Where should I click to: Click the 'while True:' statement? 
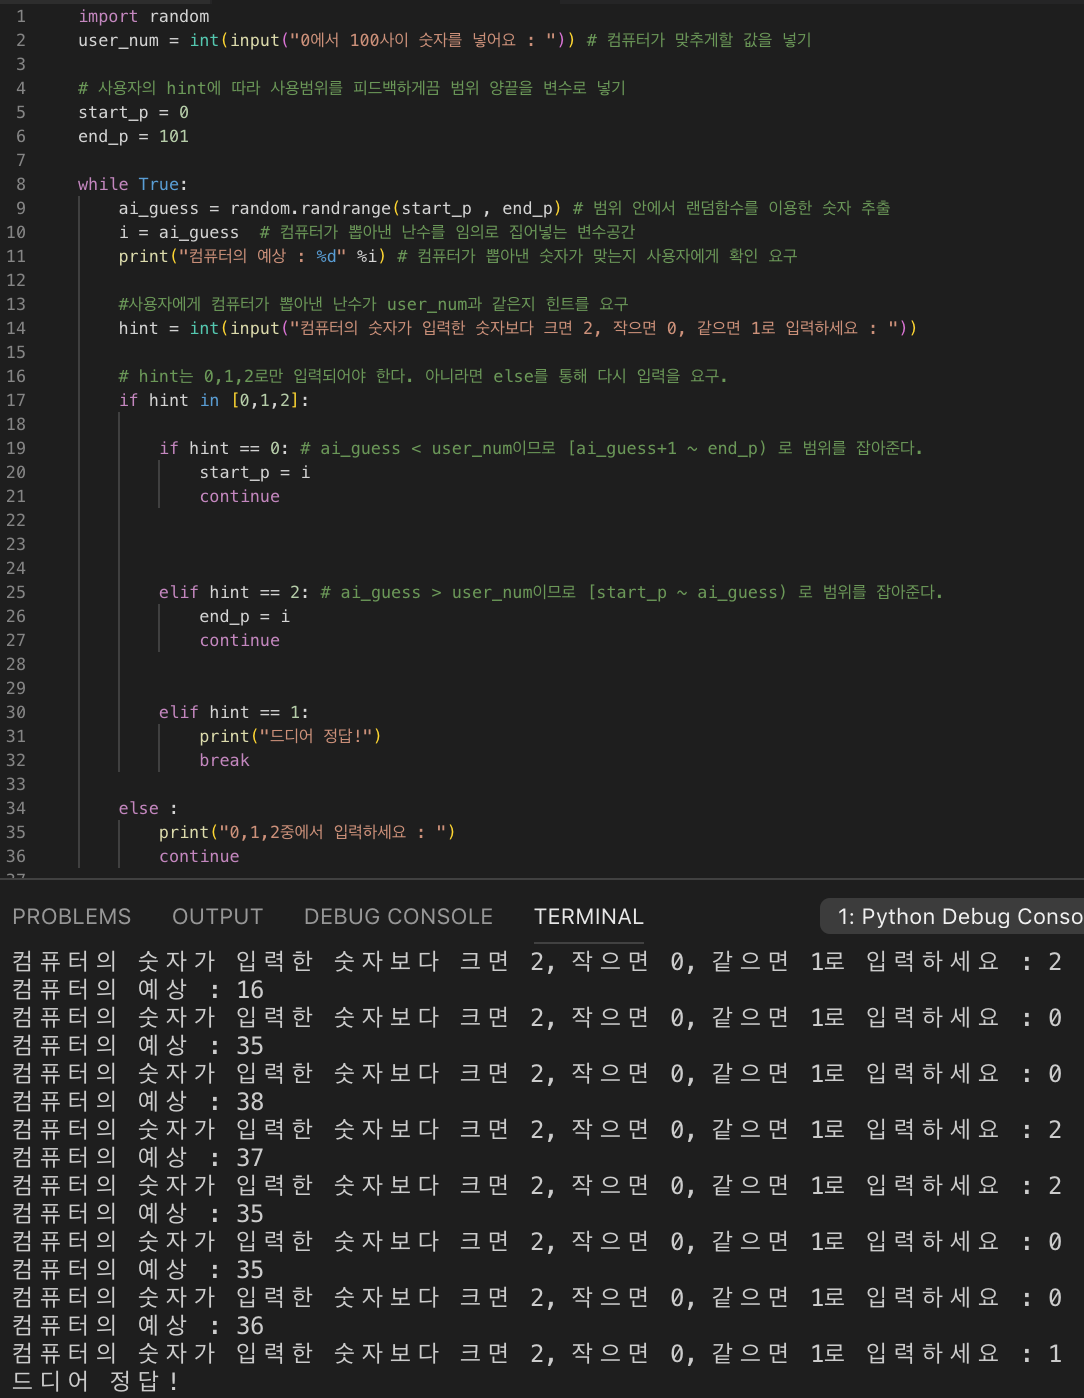click(x=133, y=184)
